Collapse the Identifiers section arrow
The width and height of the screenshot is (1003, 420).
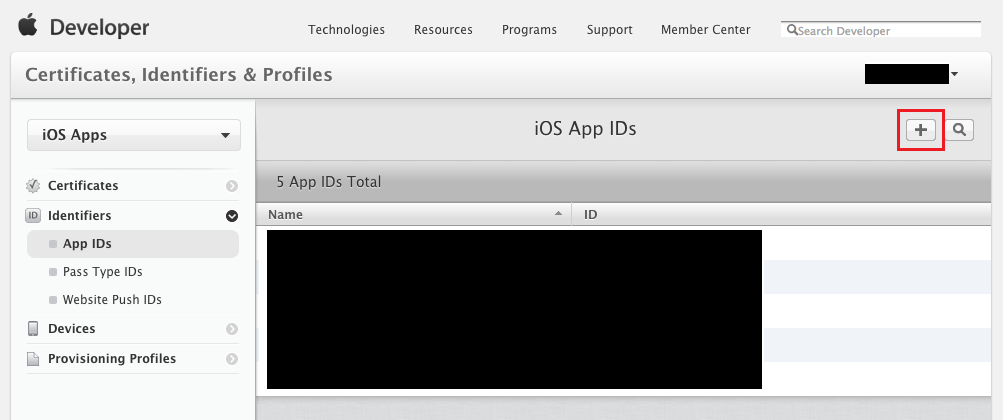(232, 216)
